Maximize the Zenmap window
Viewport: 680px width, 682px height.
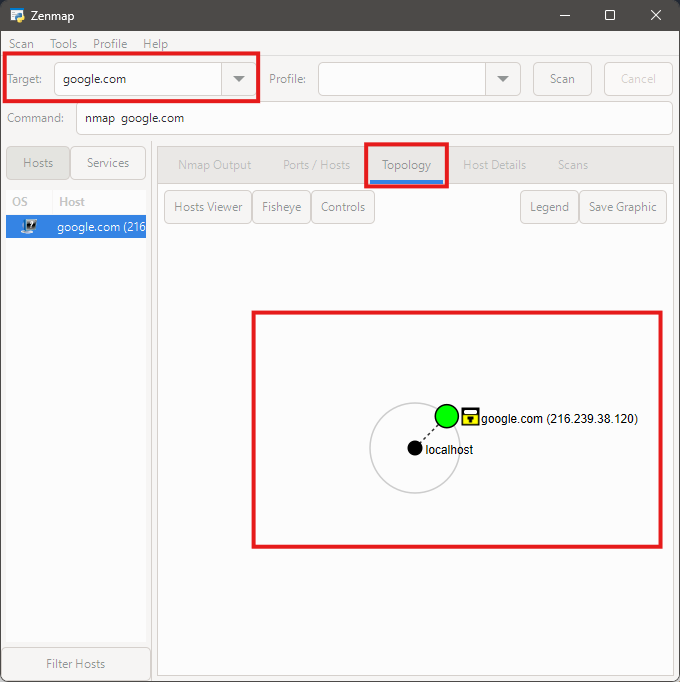pos(610,16)
